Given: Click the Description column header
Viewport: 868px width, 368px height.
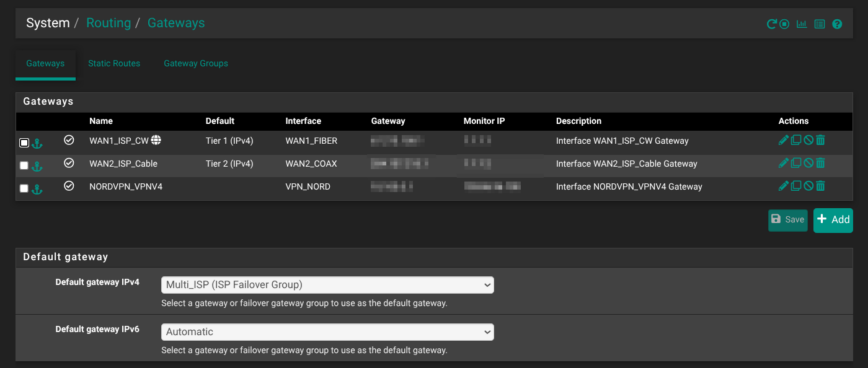Looking at the screenshot, I should click(578, 121).
